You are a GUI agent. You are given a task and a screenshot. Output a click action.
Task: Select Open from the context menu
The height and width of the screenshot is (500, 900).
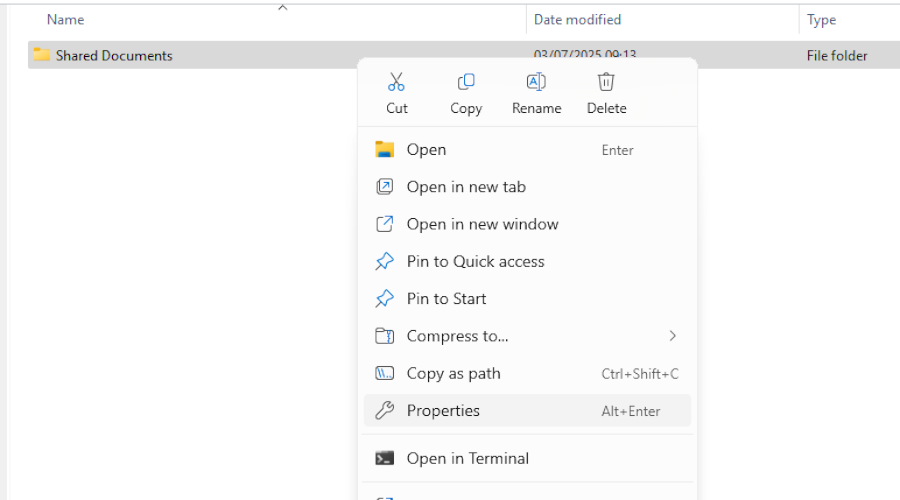(527, 150)
